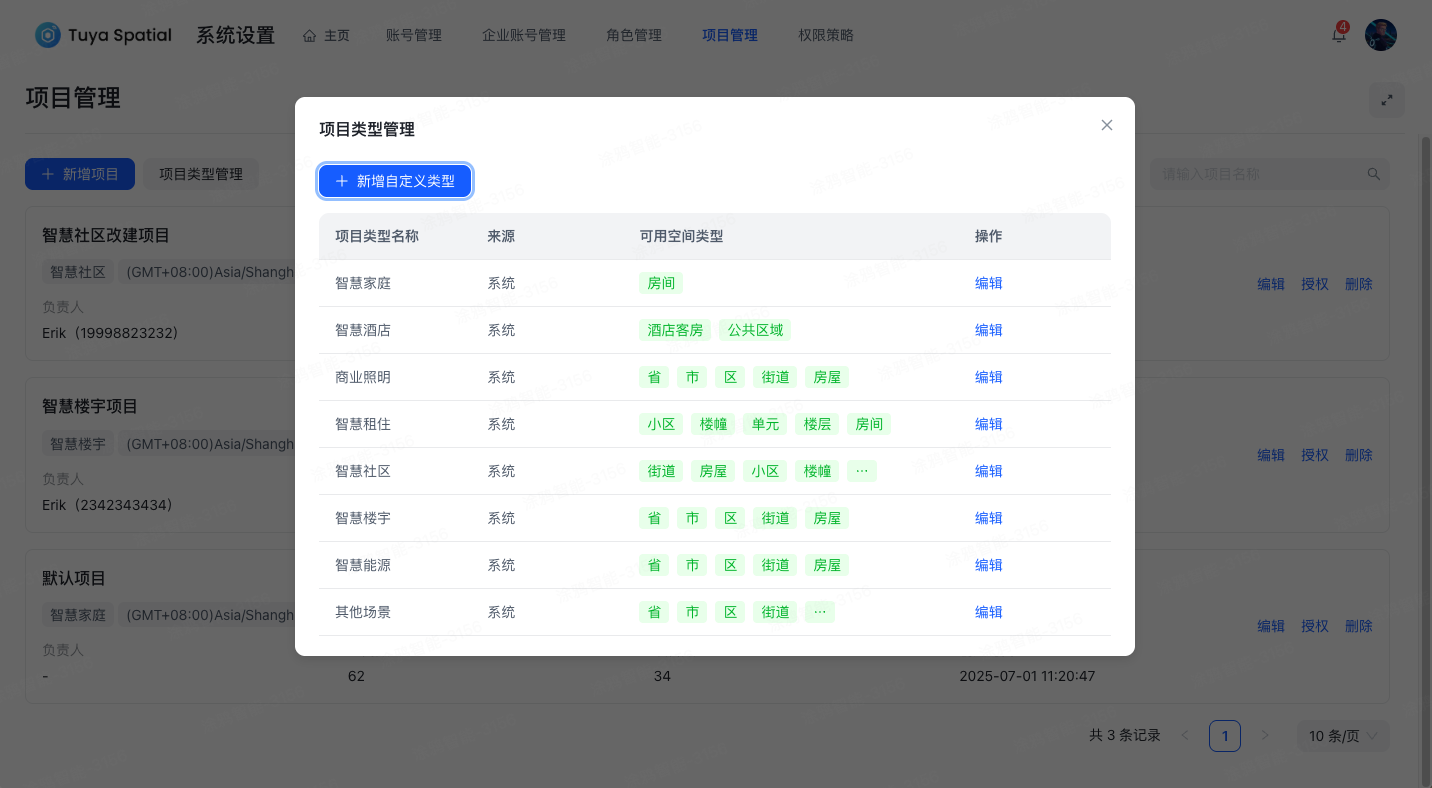Click 删除 for 智慧楼宇项目

[1359, 455]
